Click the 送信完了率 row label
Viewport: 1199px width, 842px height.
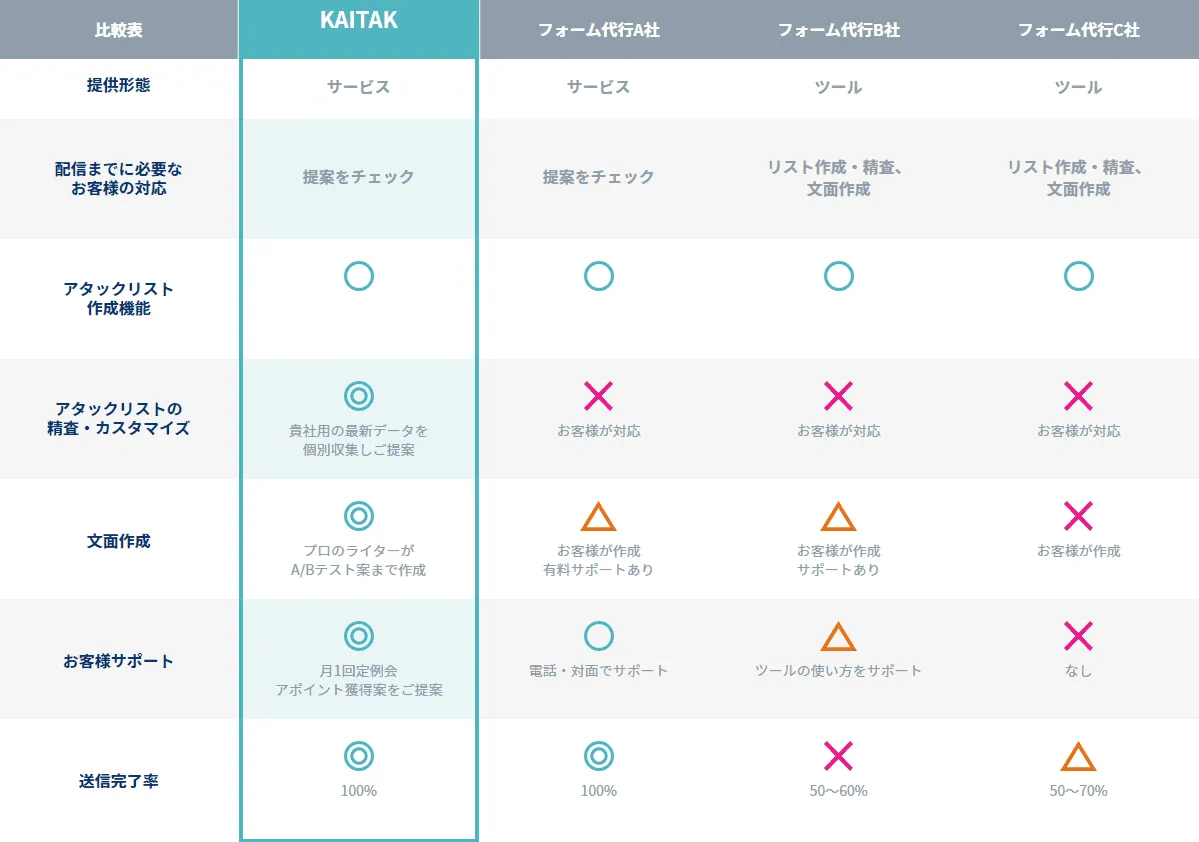[x=118, y=781]
